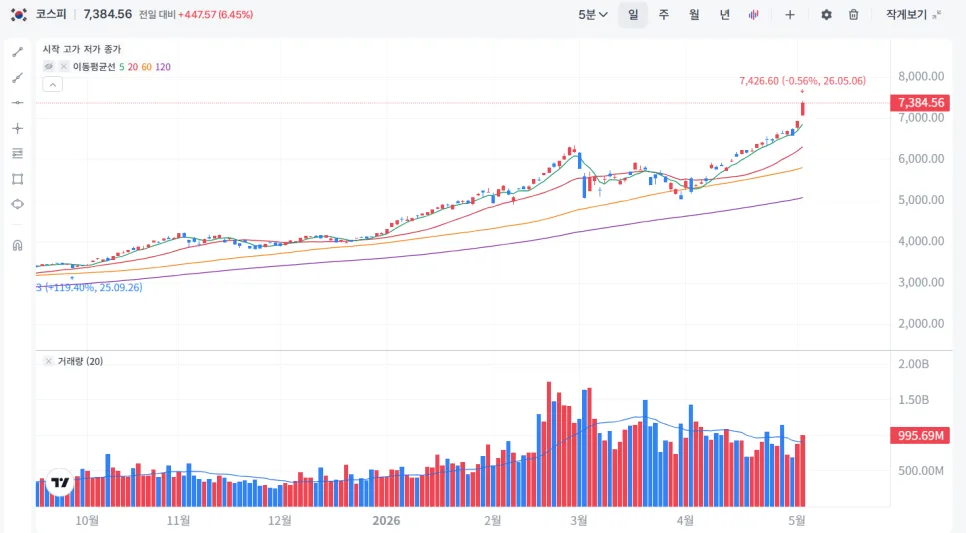Toggle moving average line visibility
Screen dimensions: 966x533
coord(48,67)
